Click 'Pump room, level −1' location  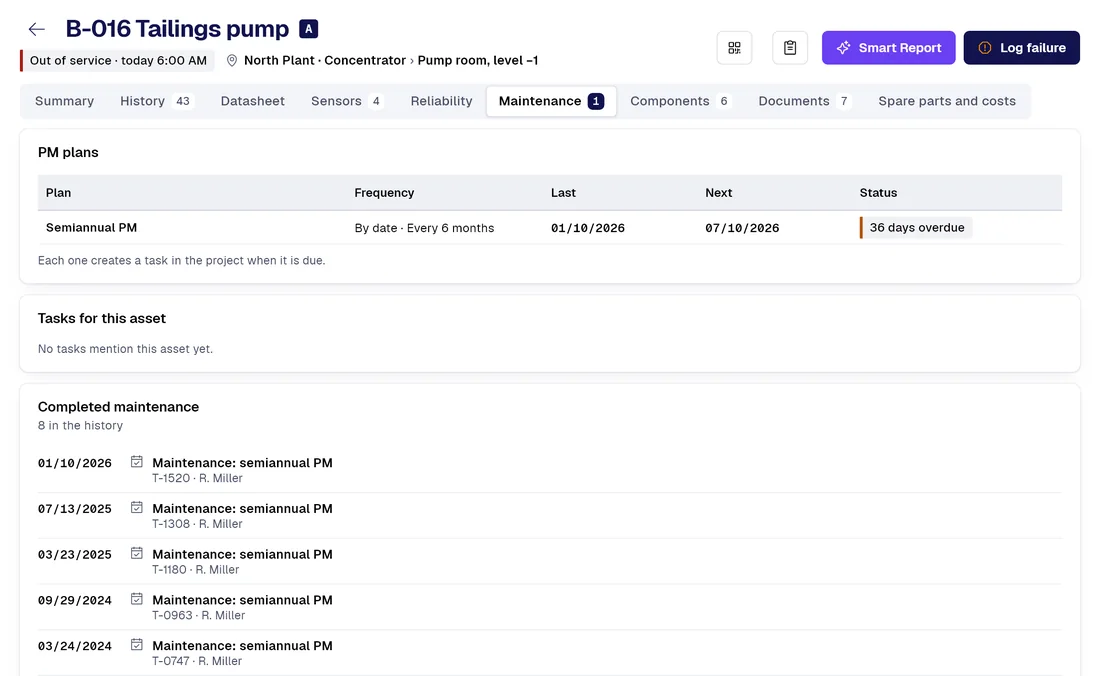(x=478, y=60)
